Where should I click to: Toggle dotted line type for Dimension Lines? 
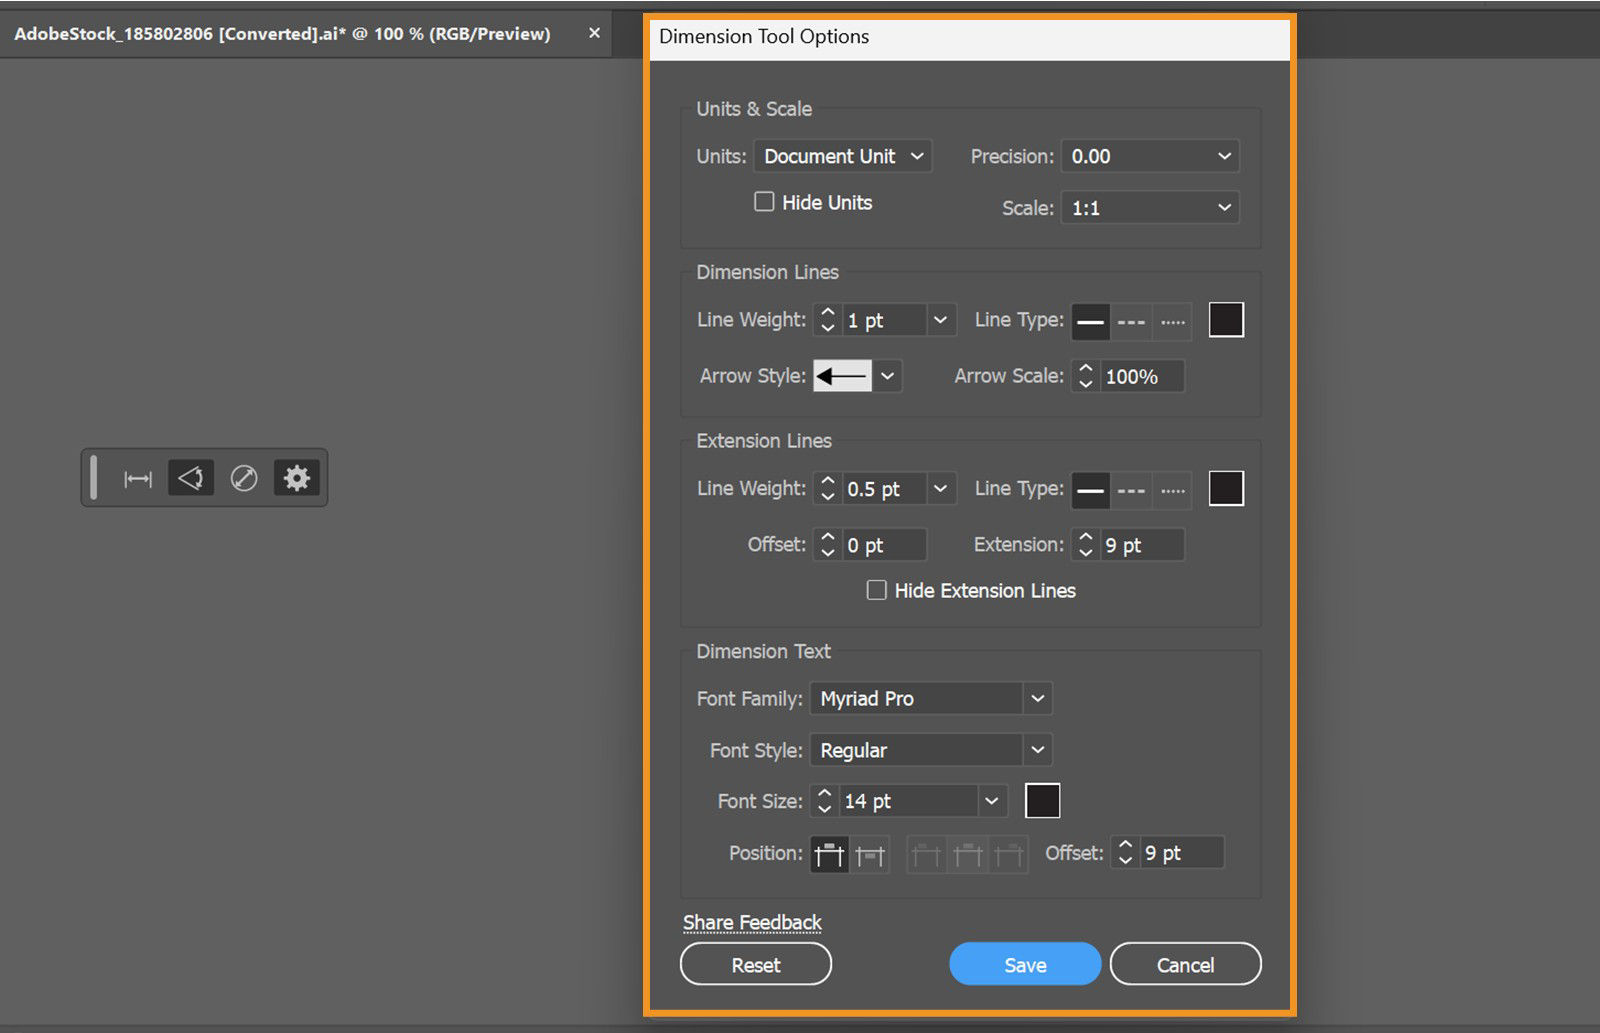point(1170,321)
